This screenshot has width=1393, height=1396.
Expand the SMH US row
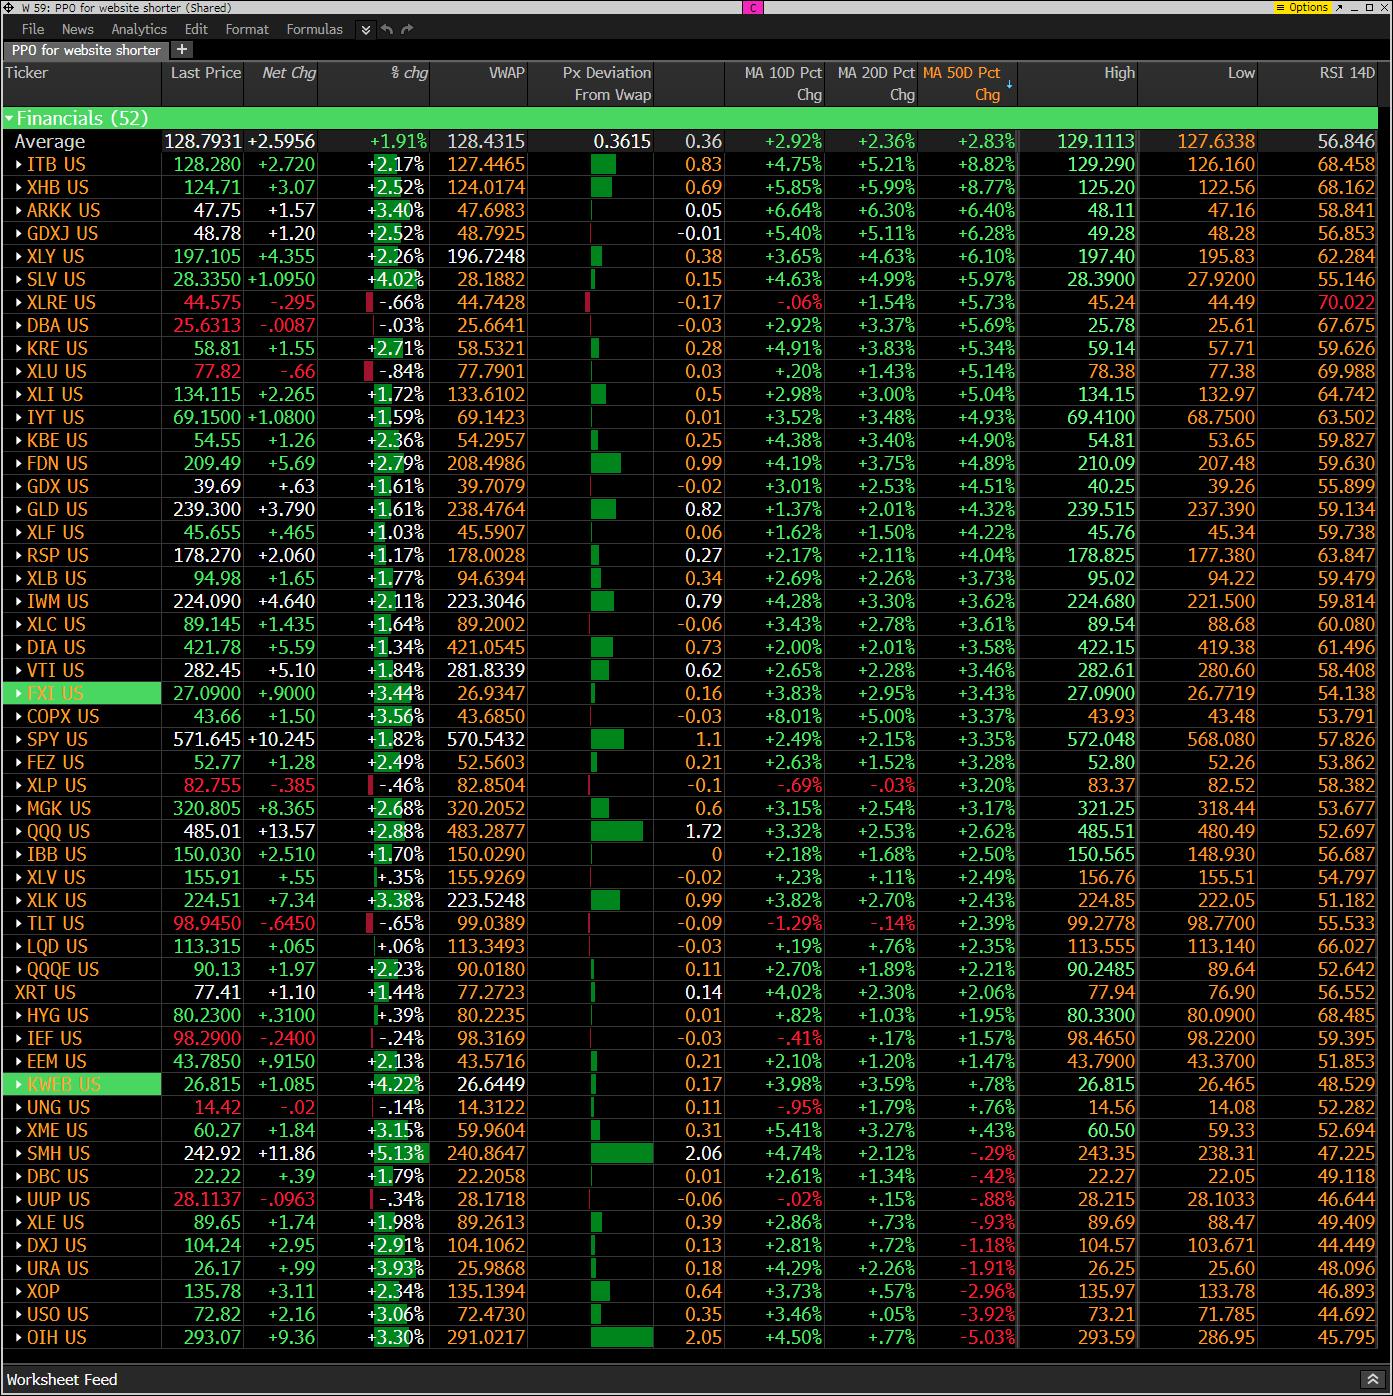[x=18, y=1153]
